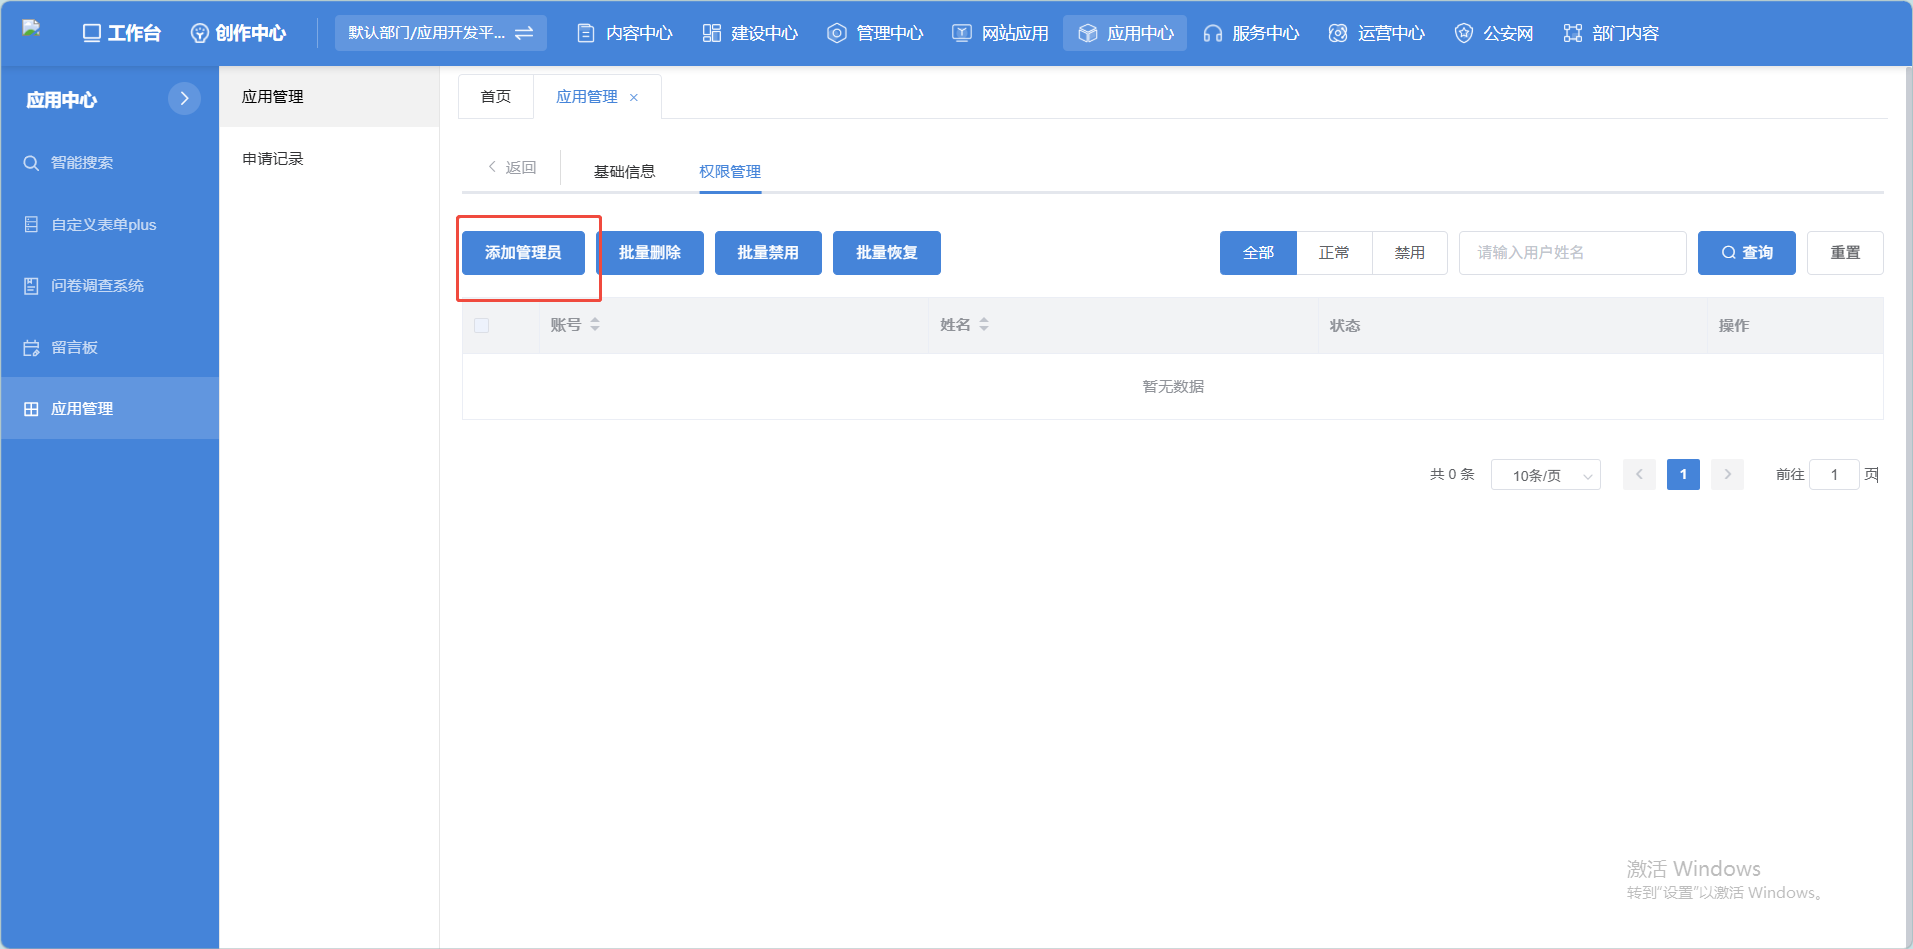The height and width of the screenshot is (949, 1913).
Task: Open the 工作台 workbench
Action: click(121, 33)
